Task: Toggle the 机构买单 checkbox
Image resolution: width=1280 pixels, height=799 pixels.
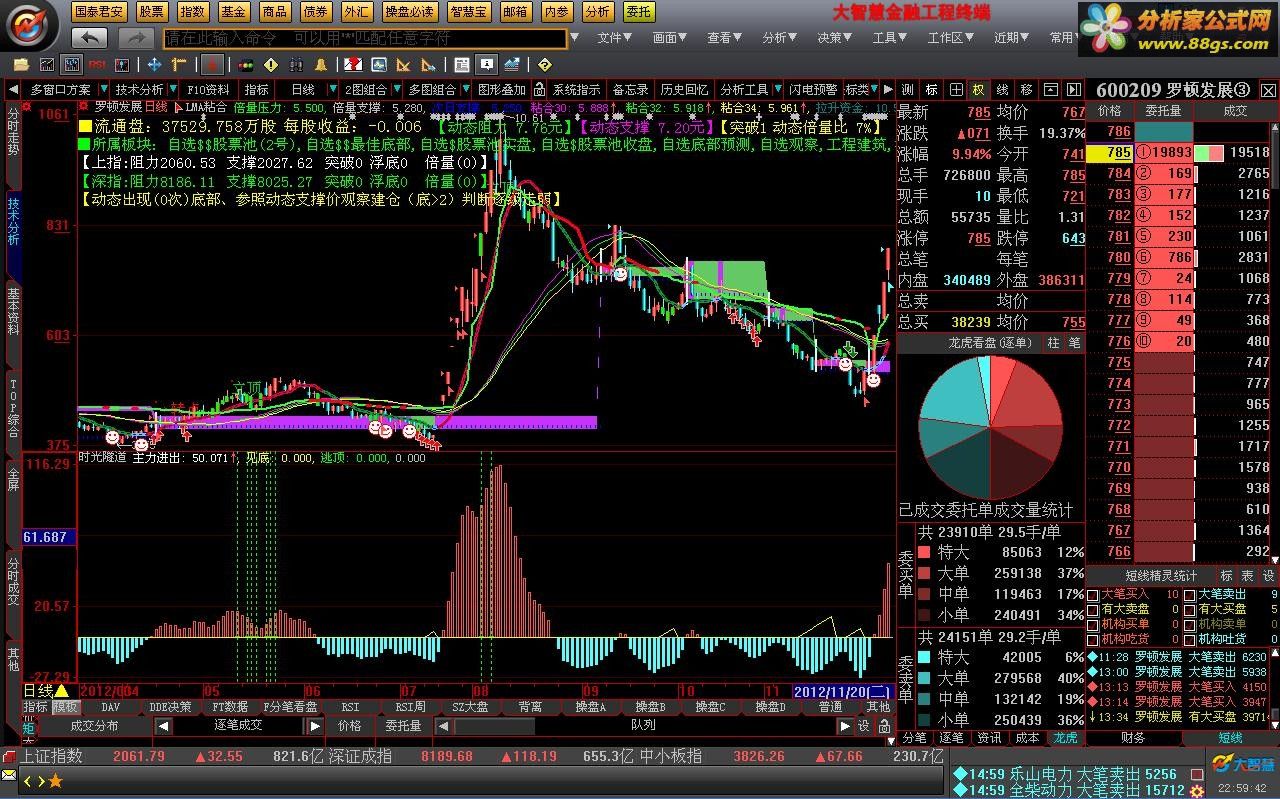Action: [1092, 624]
